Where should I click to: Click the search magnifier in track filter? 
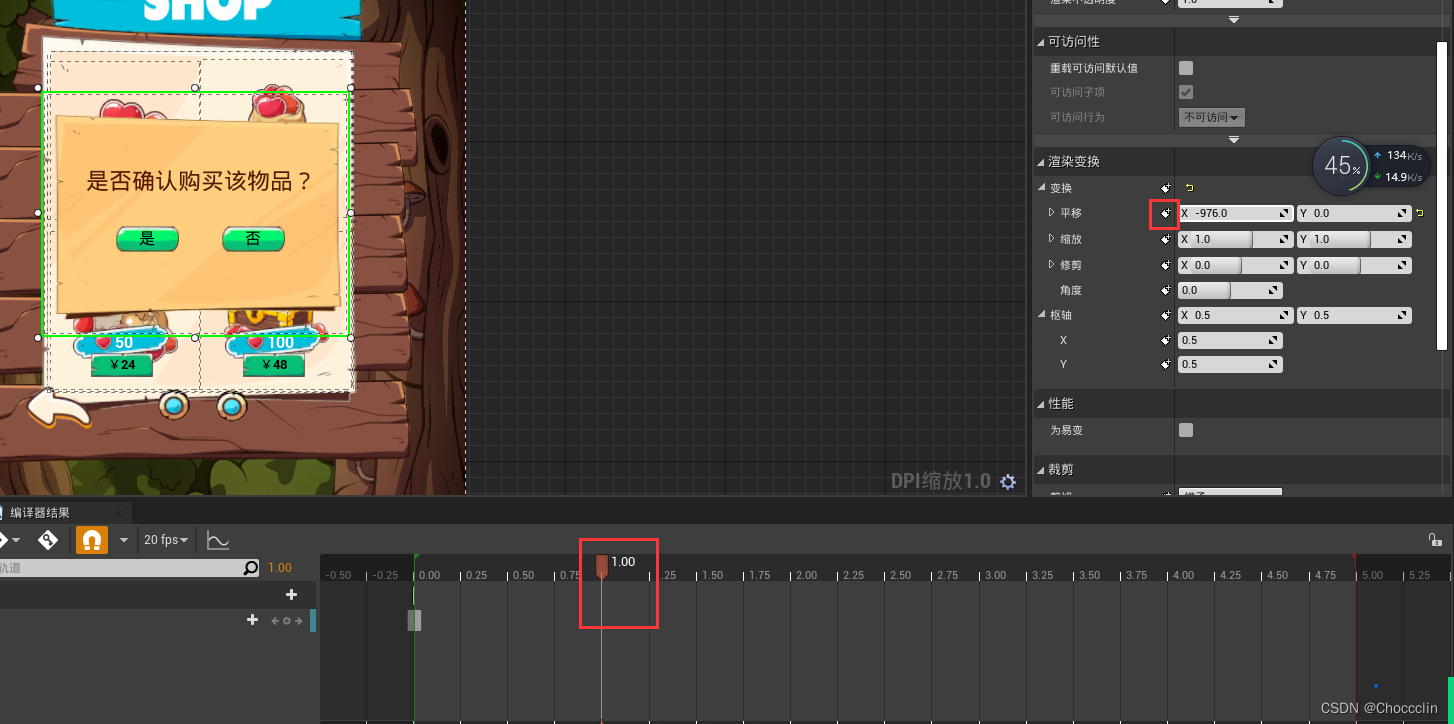coord(251,568)
